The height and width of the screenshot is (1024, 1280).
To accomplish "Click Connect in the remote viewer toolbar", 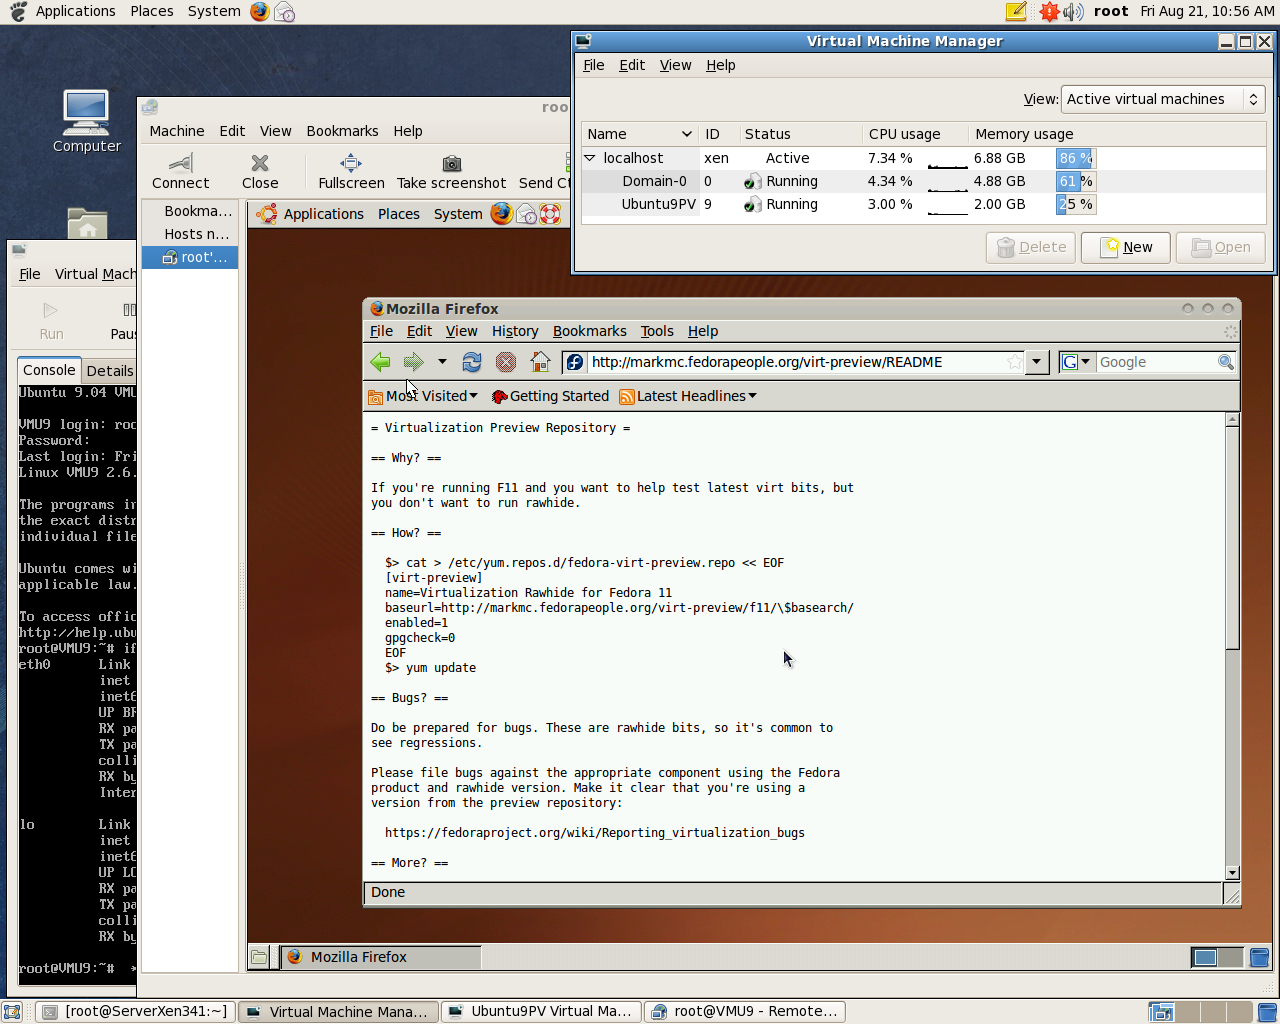I will (x=181, y=171).
